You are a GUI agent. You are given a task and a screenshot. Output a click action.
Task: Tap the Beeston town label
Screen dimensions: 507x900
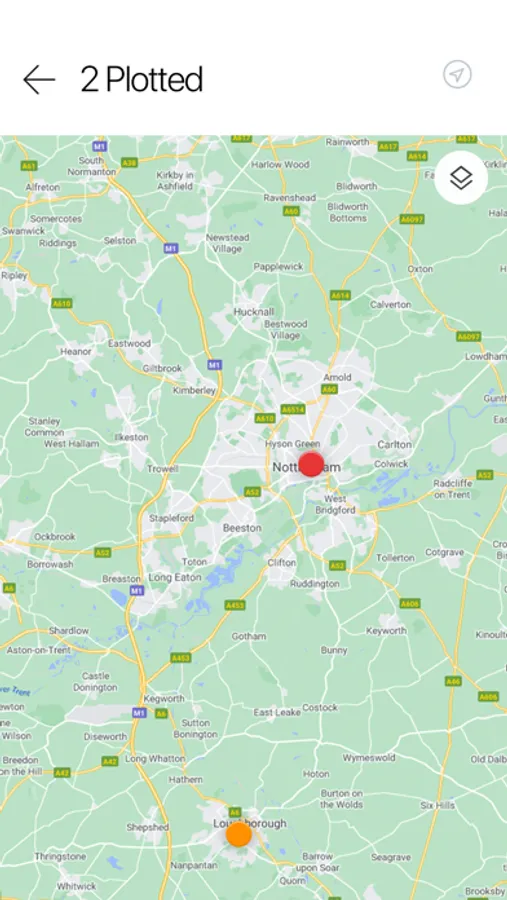pyautogui.click(x=242, y=527)
